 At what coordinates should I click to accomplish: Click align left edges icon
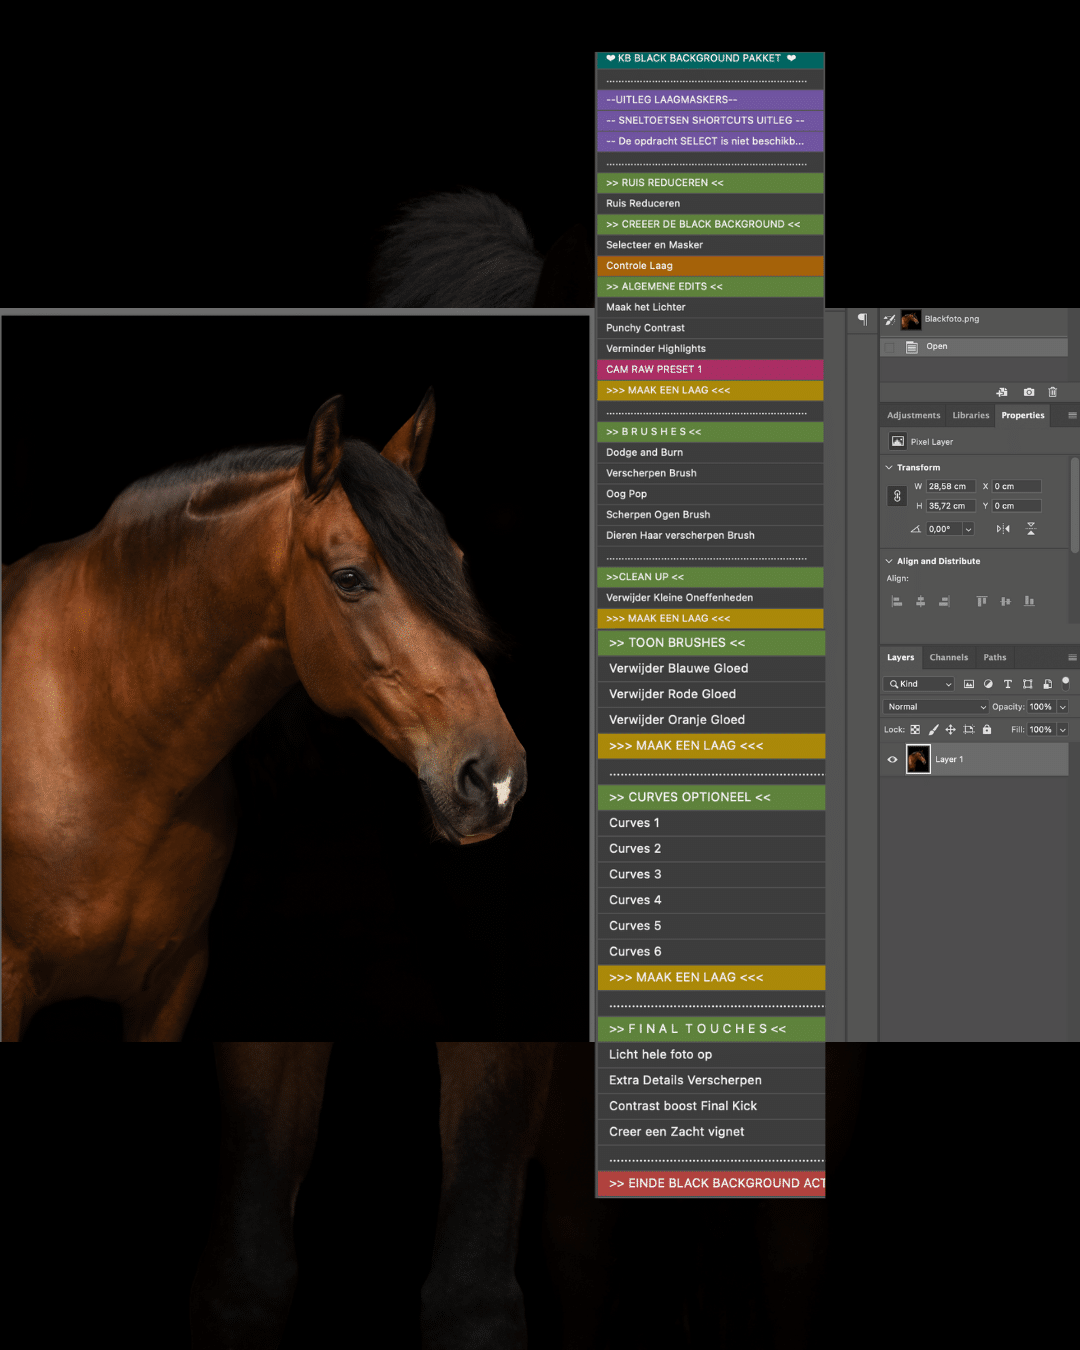click(897, 601)
